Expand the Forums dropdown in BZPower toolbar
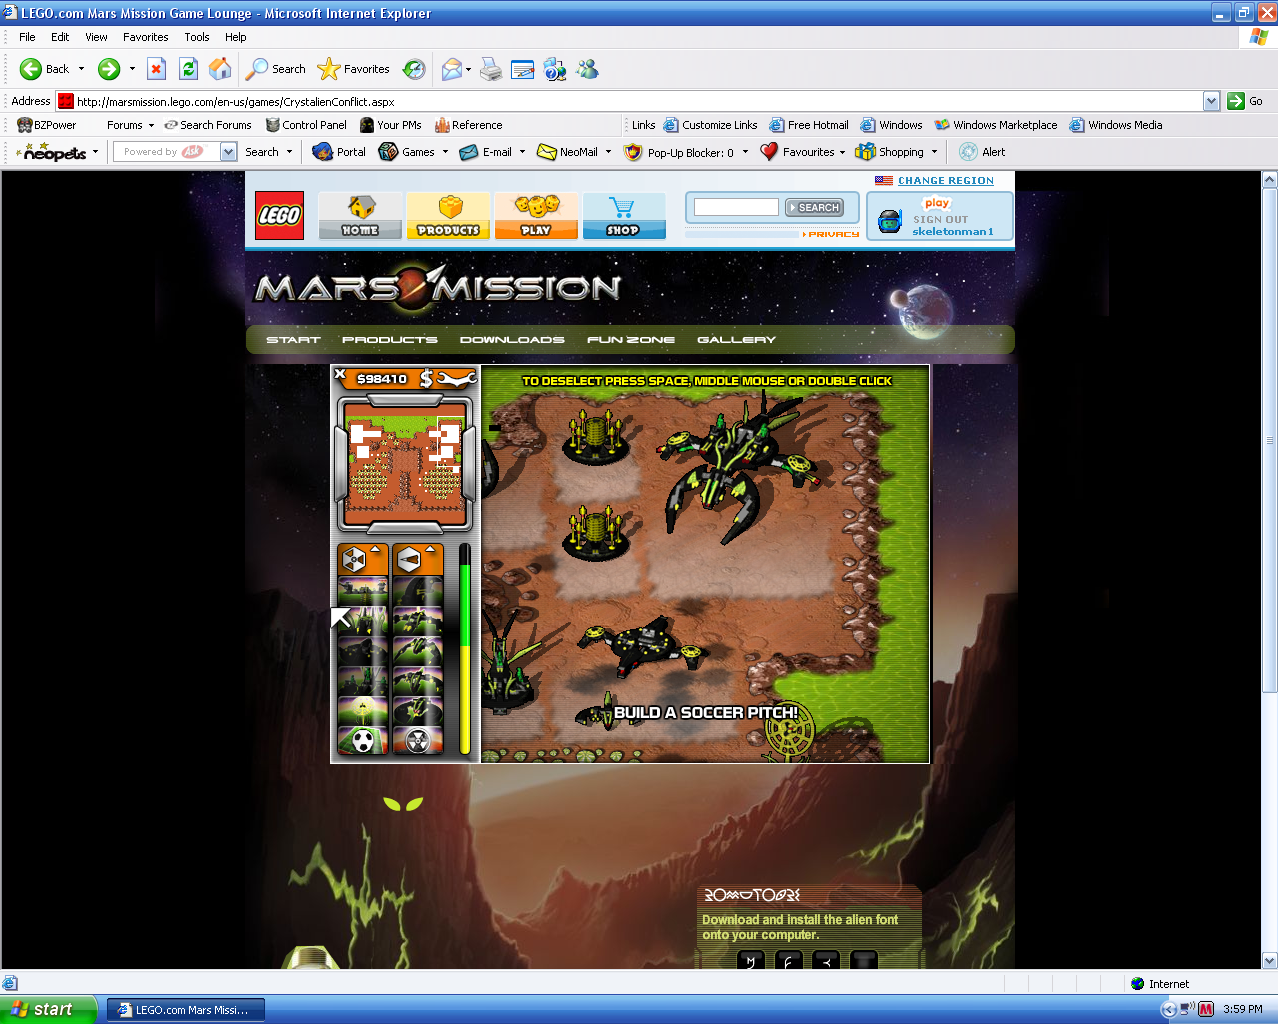Viewport: 1278px width, 1025px height. pos(151,125)
